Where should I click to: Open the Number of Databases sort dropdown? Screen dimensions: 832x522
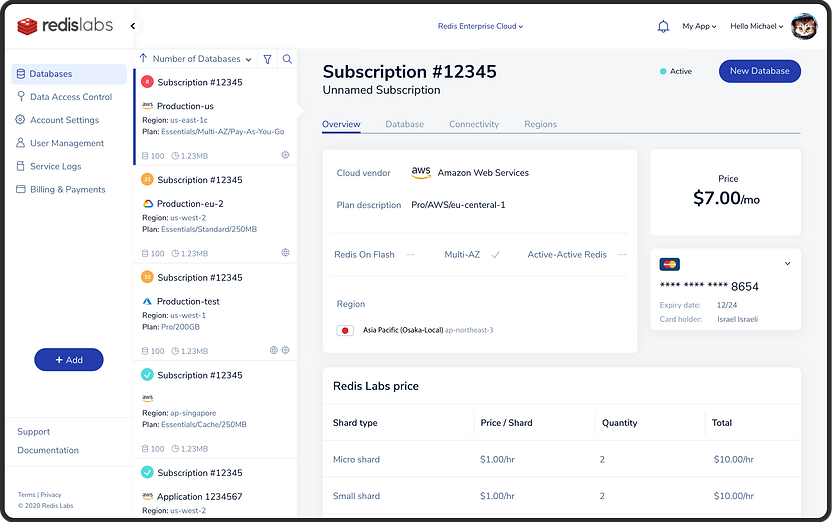click(202, 59)
